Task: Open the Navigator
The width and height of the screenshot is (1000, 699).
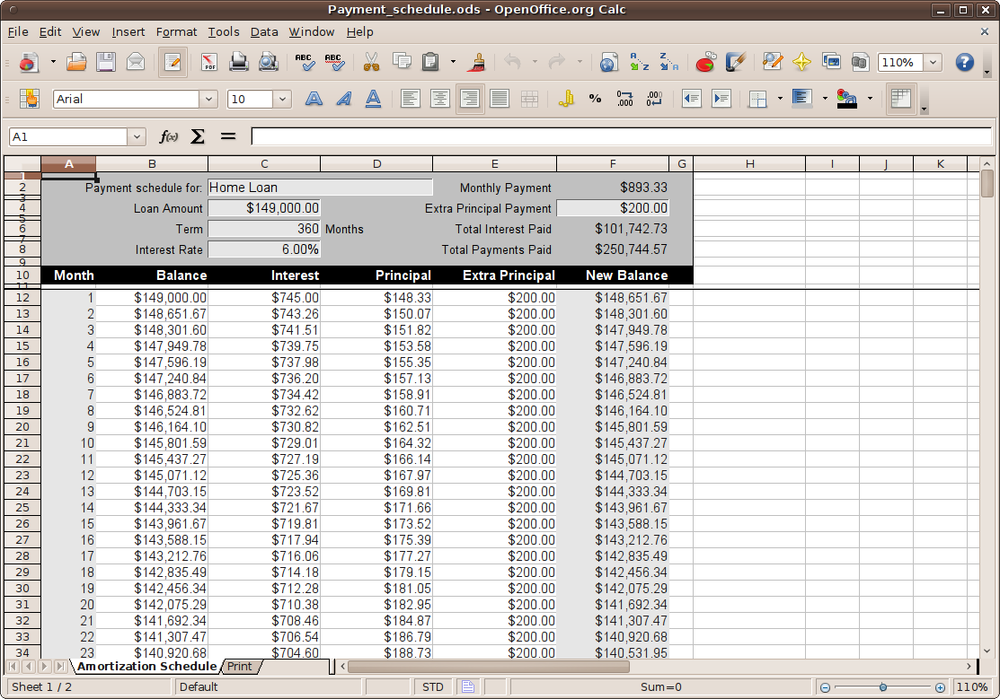Action: coord(800,62)
